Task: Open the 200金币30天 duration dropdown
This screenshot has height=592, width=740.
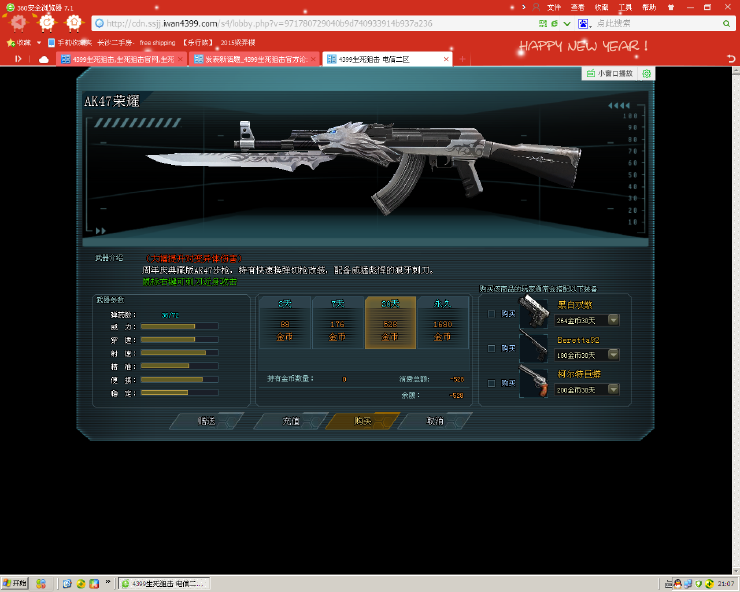Action: [613, 389]
